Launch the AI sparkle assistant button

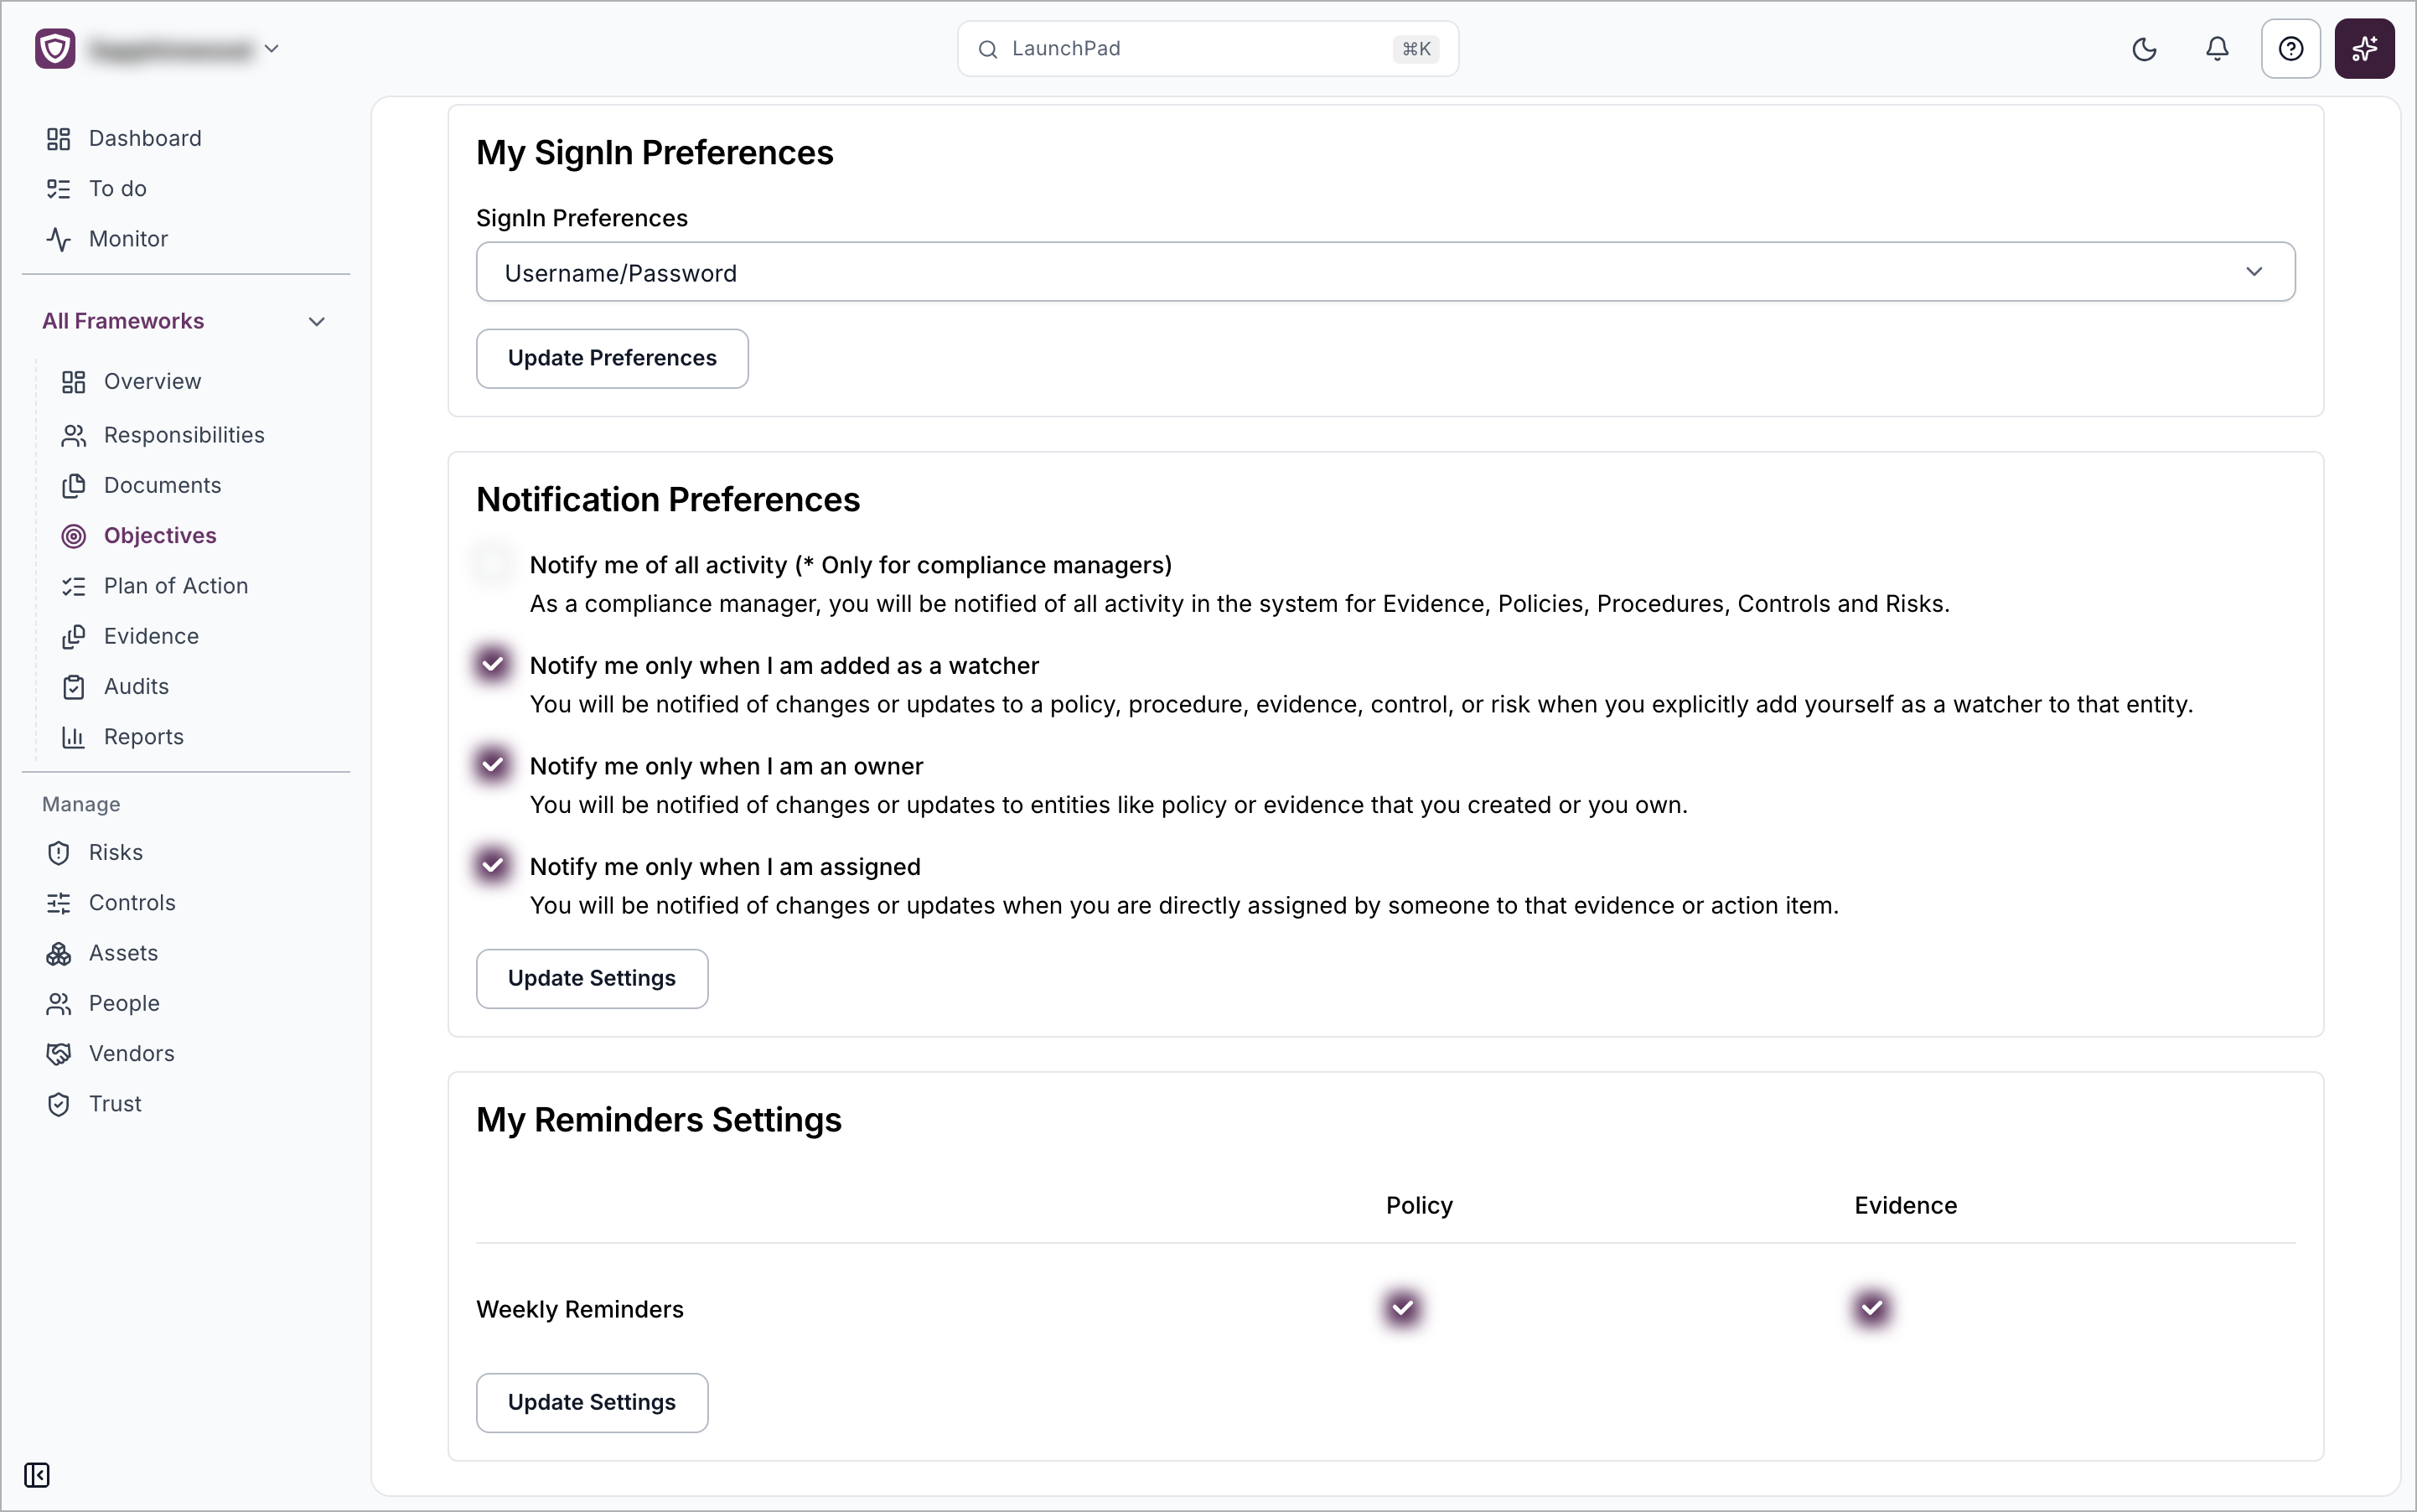[x=2364, y=49]
